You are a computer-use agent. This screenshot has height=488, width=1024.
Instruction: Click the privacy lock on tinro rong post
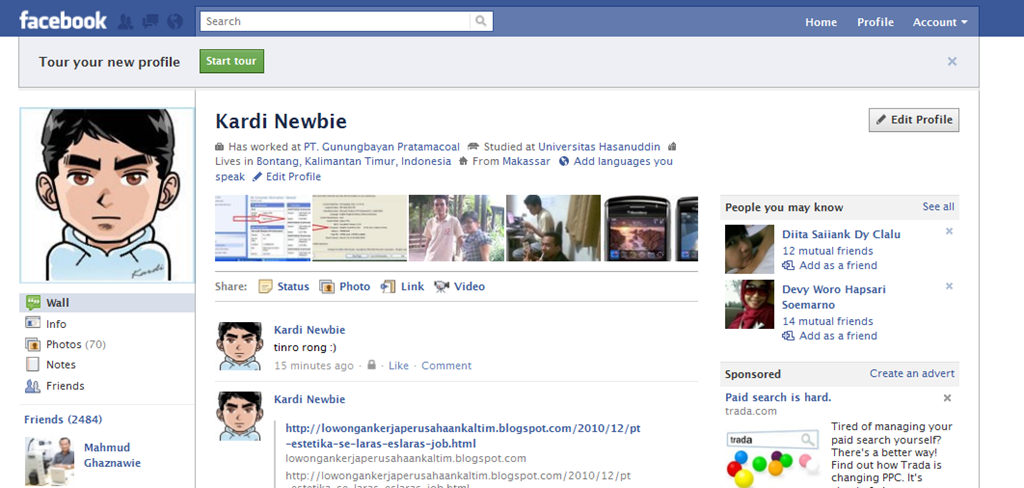pos(372,365)
